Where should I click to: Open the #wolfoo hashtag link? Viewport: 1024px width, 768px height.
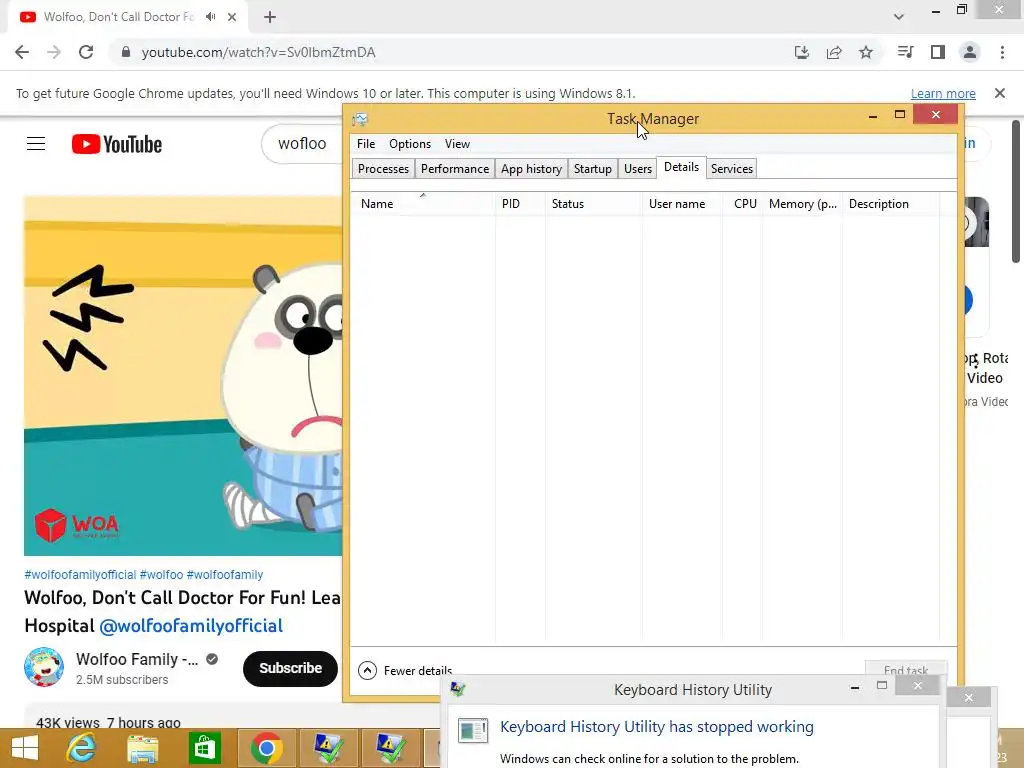coord(161,575)
